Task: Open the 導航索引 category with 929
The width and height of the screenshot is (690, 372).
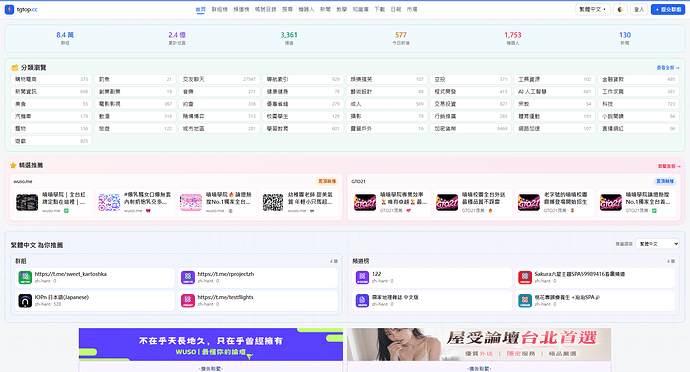Action: (x=303, y=79)
